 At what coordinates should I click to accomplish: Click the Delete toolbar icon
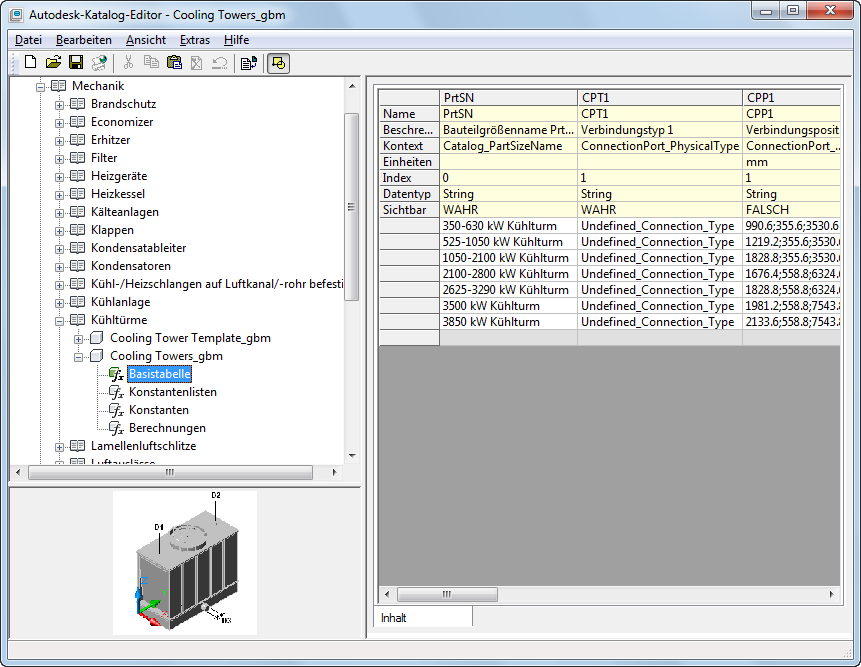pos(197,63)
